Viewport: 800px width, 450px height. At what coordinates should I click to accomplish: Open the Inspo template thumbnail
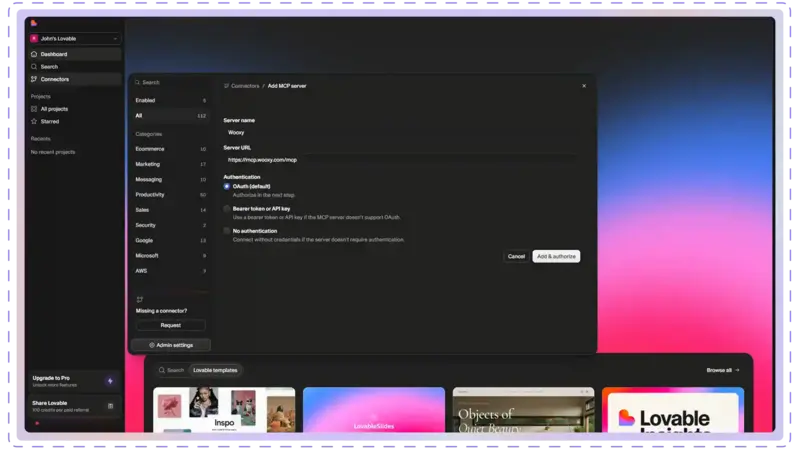(224, 410)
